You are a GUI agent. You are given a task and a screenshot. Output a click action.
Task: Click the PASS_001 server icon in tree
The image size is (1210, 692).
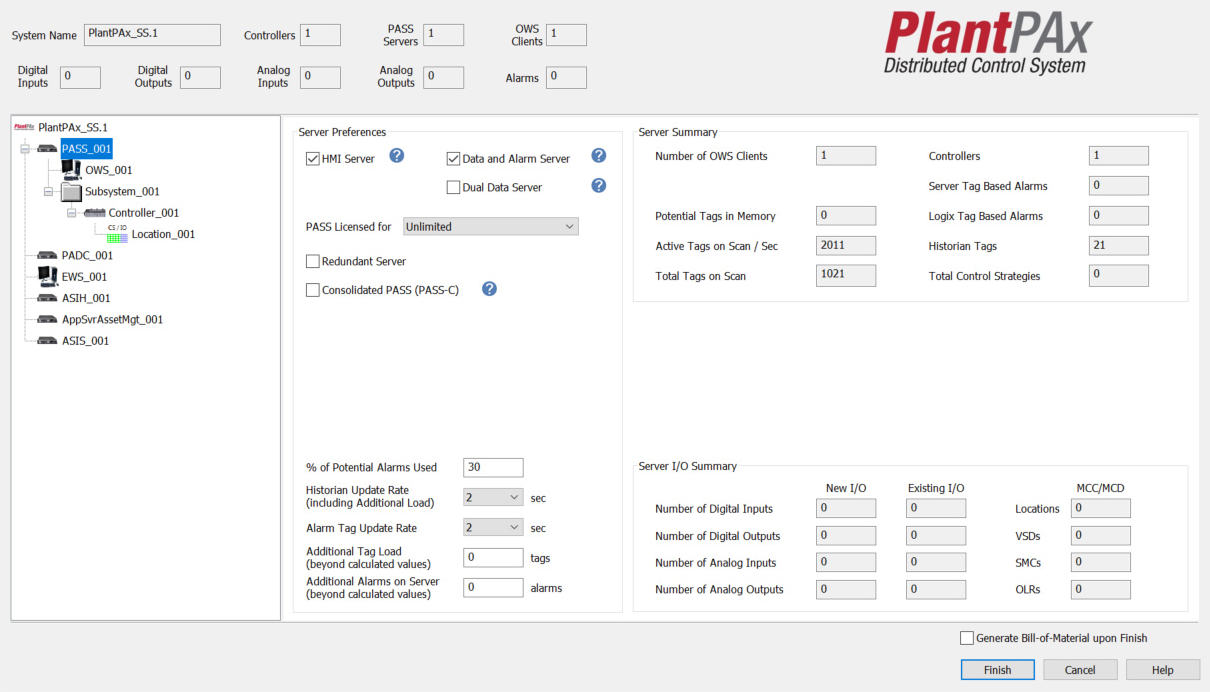47,149
